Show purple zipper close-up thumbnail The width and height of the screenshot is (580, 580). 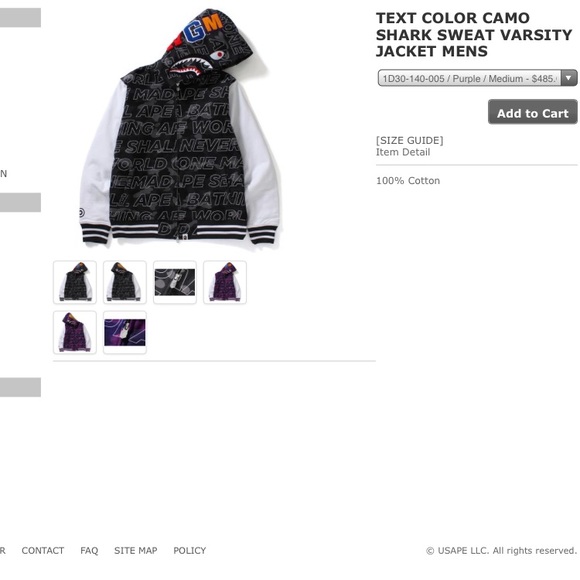click(125, 333)
